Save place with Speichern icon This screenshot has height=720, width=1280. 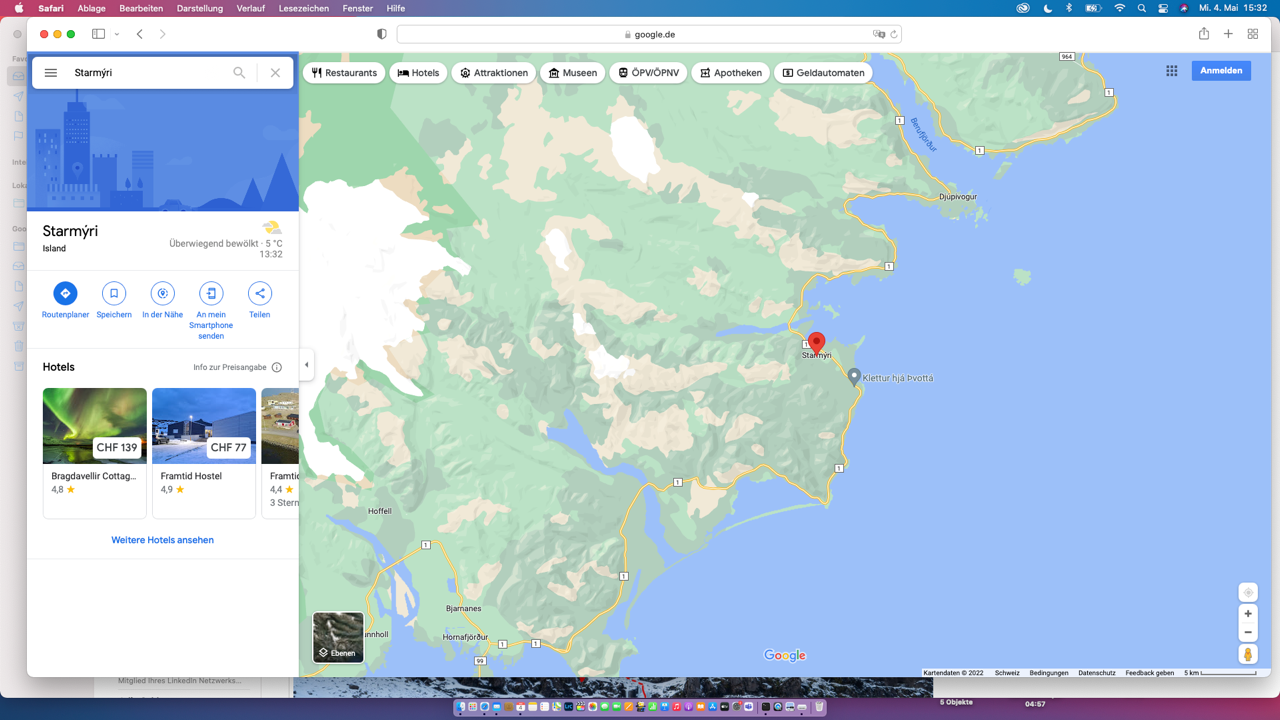click(x=114, y=293)
